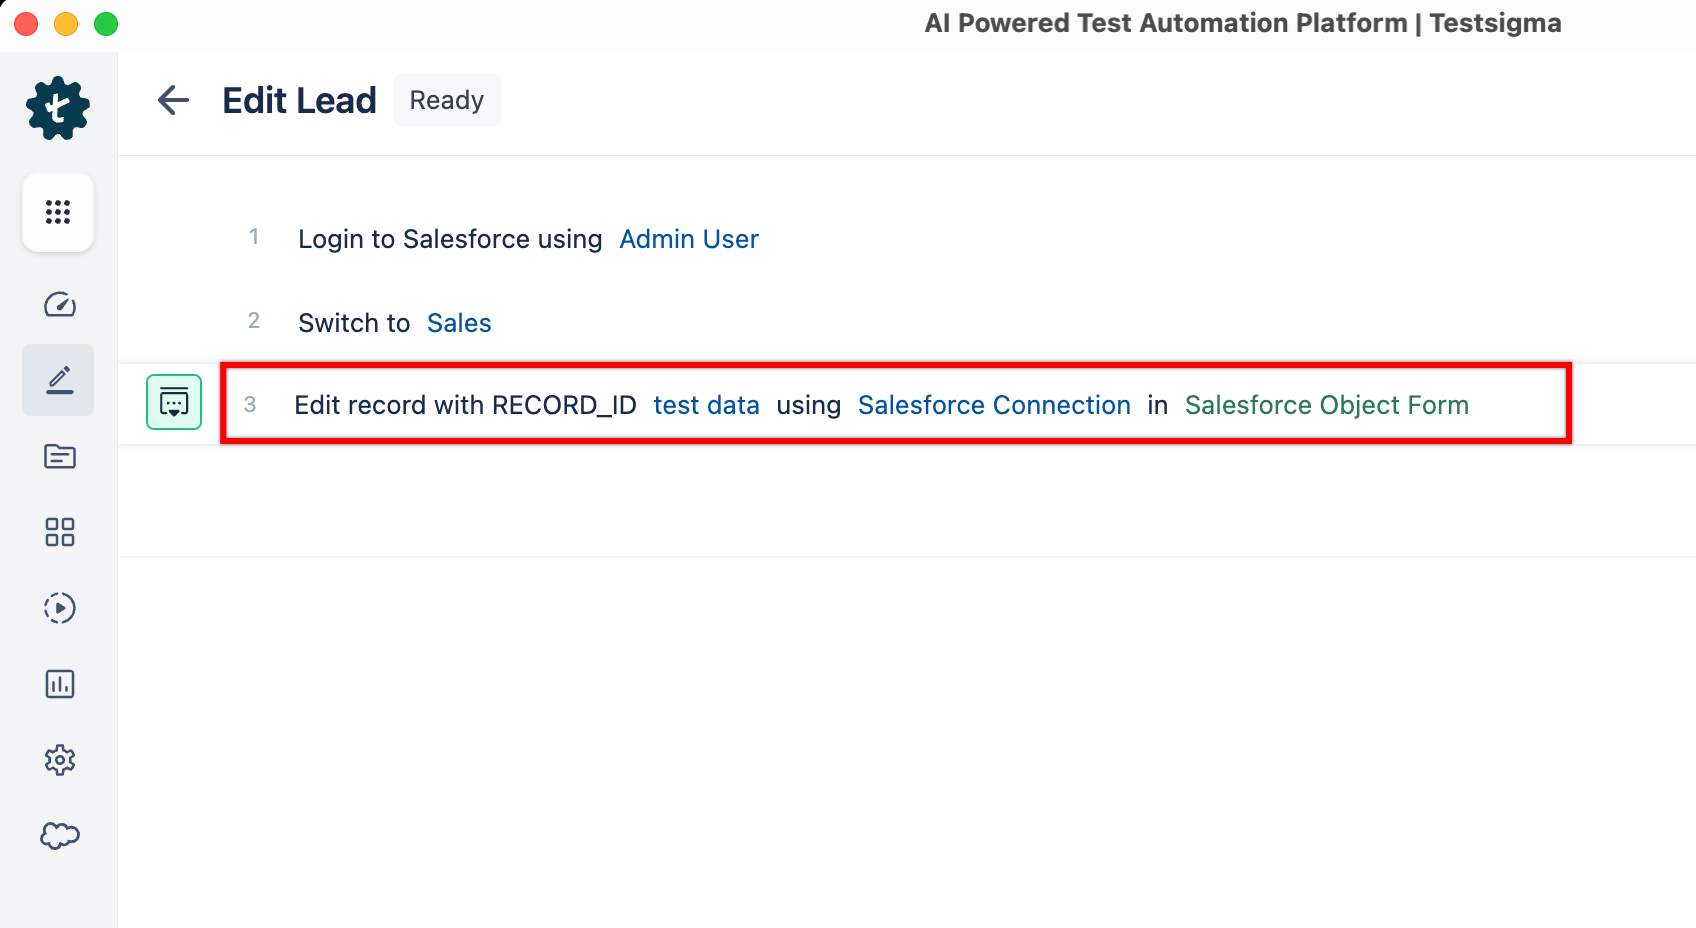Select step 1 text 'Login to Salesforce using'
Viewport: 1696px width, 928px height.
tap(450, 239)
